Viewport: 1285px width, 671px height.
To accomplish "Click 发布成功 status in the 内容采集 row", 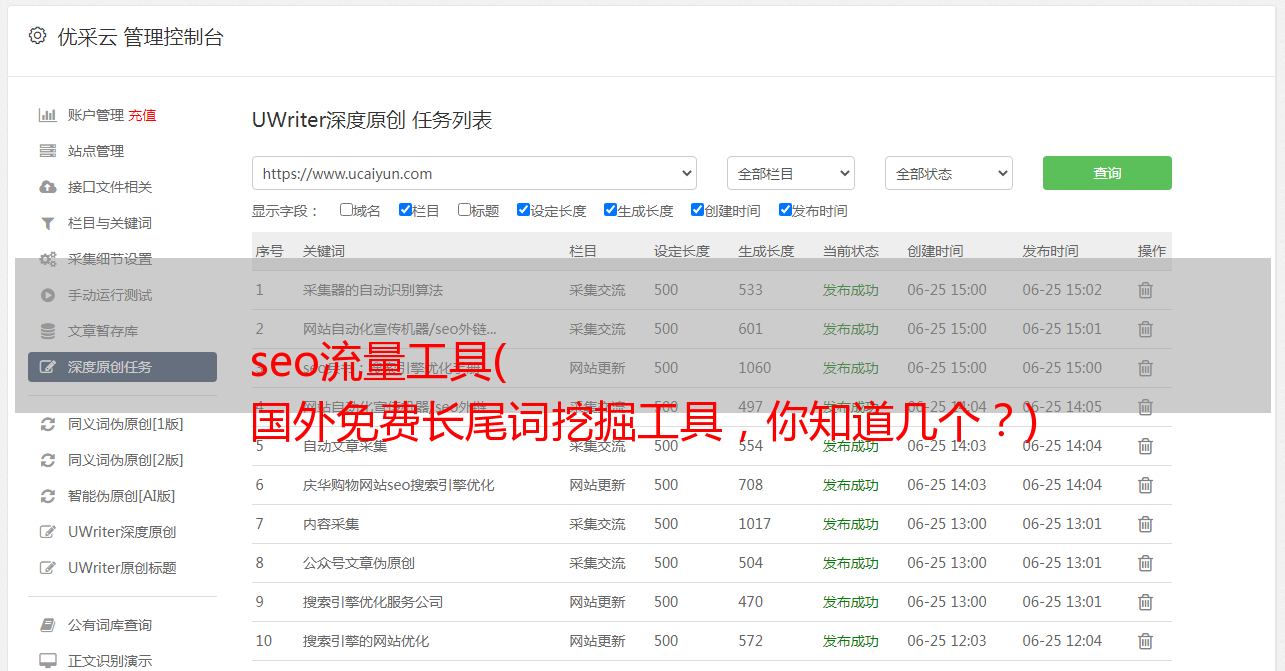I will click(851, 524).
